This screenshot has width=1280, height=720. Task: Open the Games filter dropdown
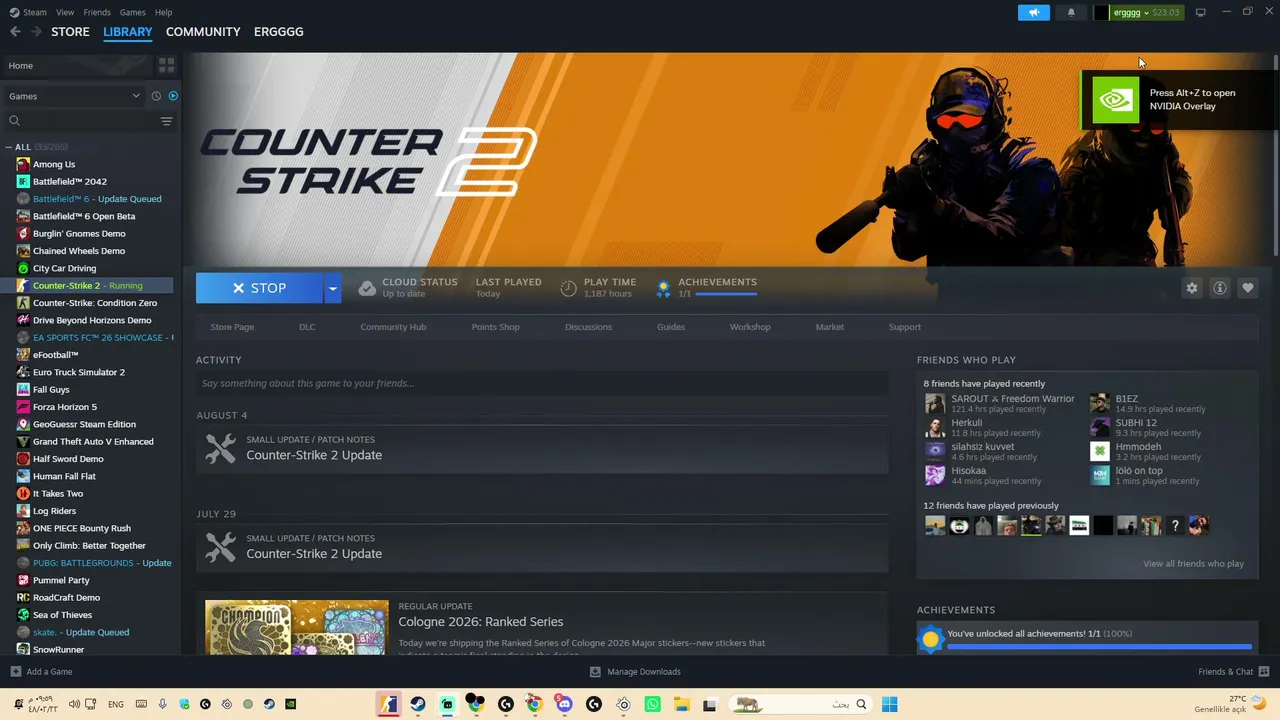(x=74, y=96)
